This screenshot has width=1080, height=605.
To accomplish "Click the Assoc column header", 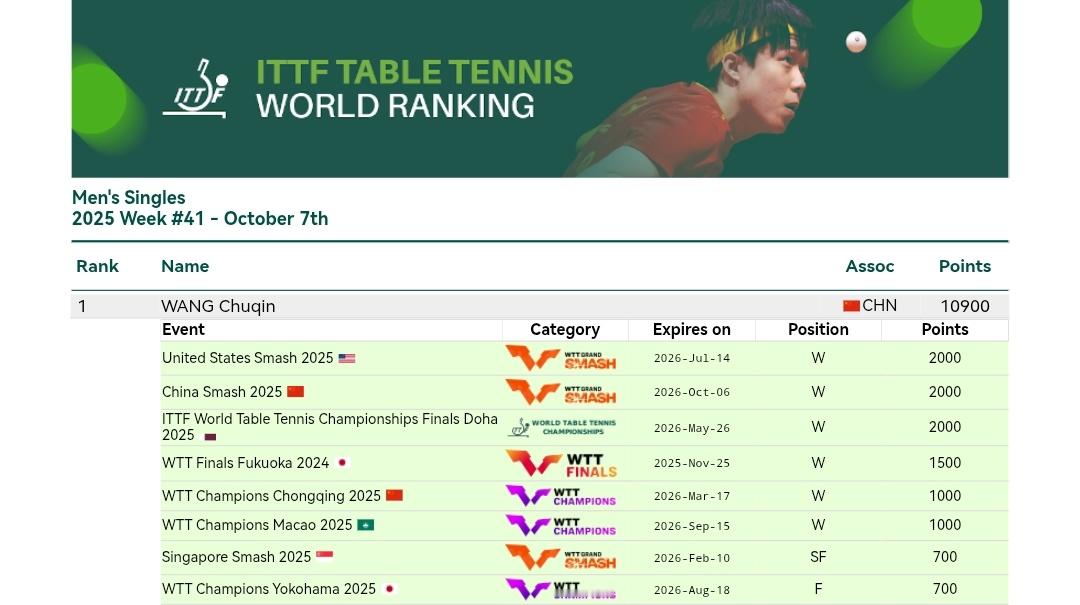I will coord(869,266).
